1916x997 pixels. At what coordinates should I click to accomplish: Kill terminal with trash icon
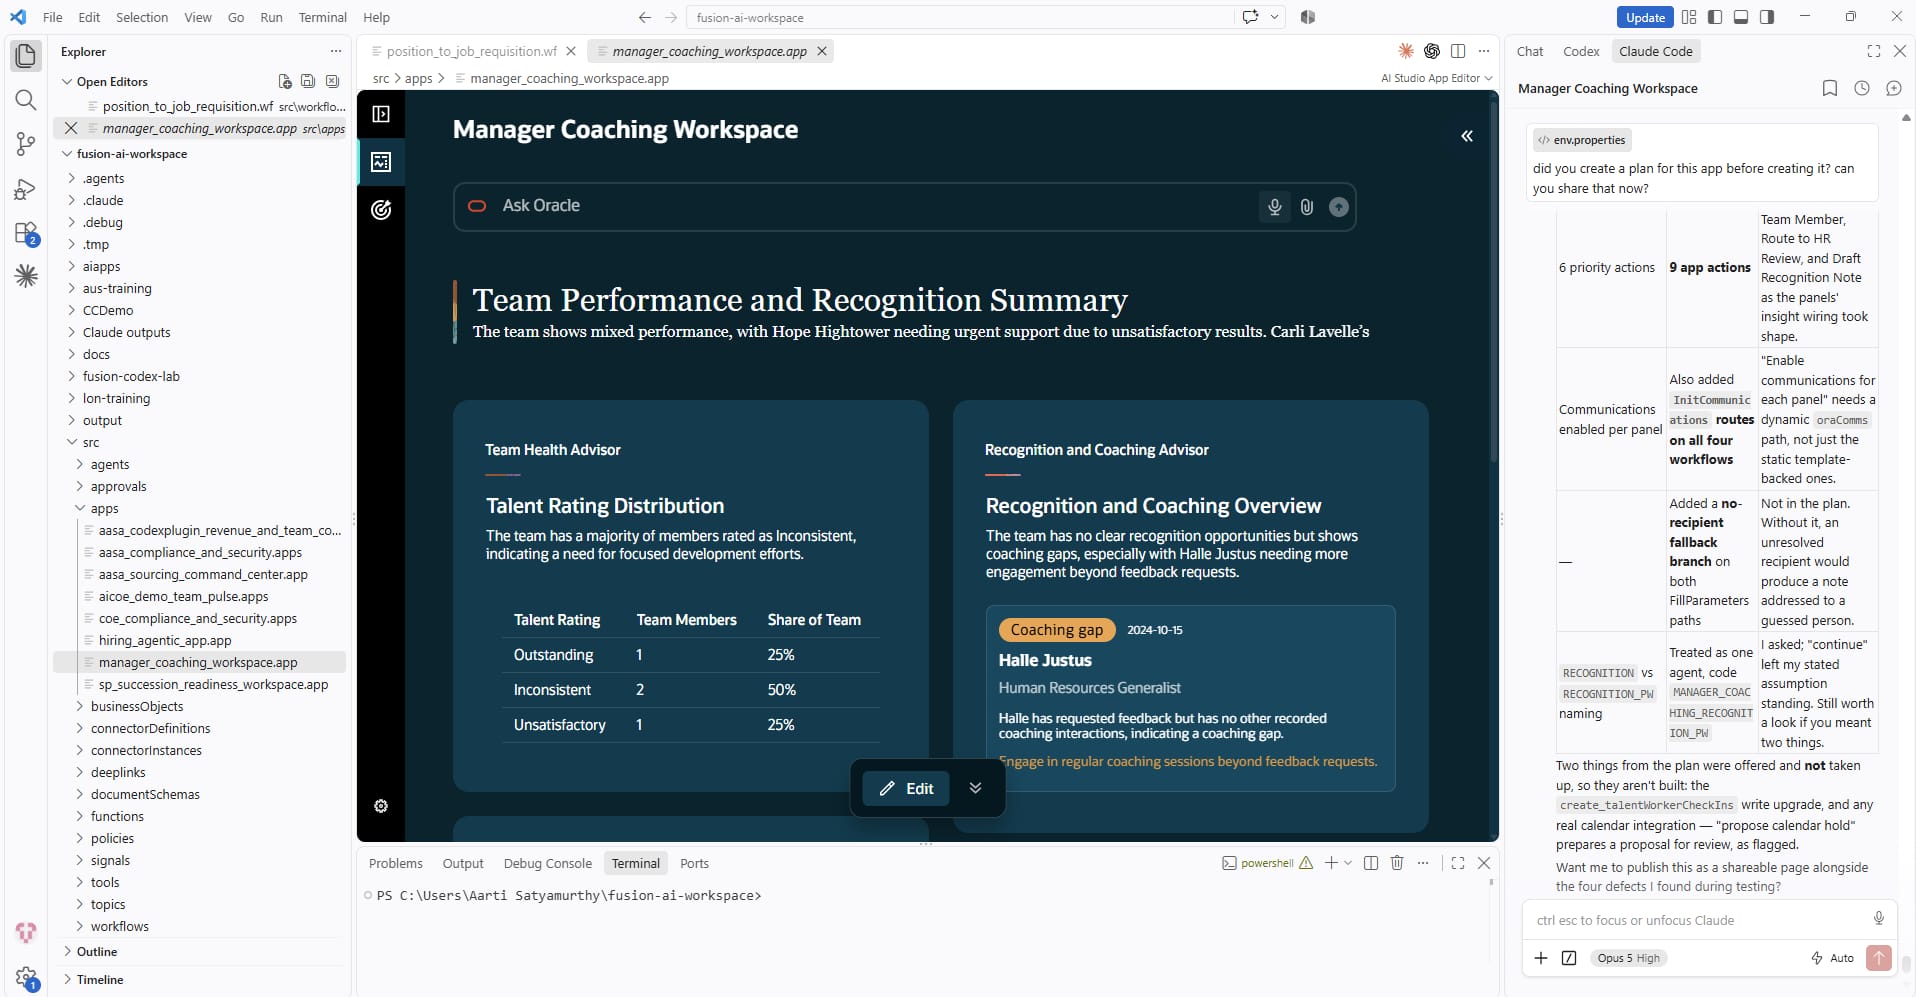coord(1397,863)
